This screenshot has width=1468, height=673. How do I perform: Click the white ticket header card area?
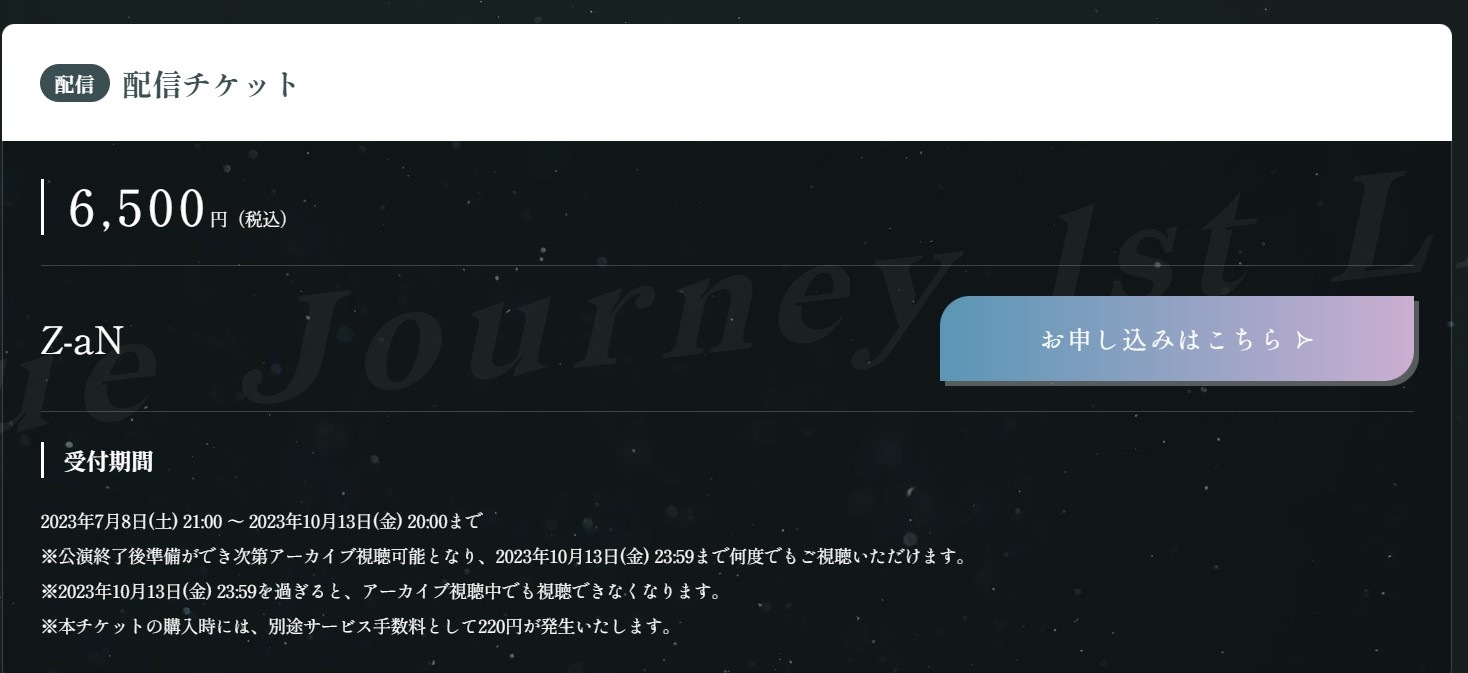click(727, 83)
